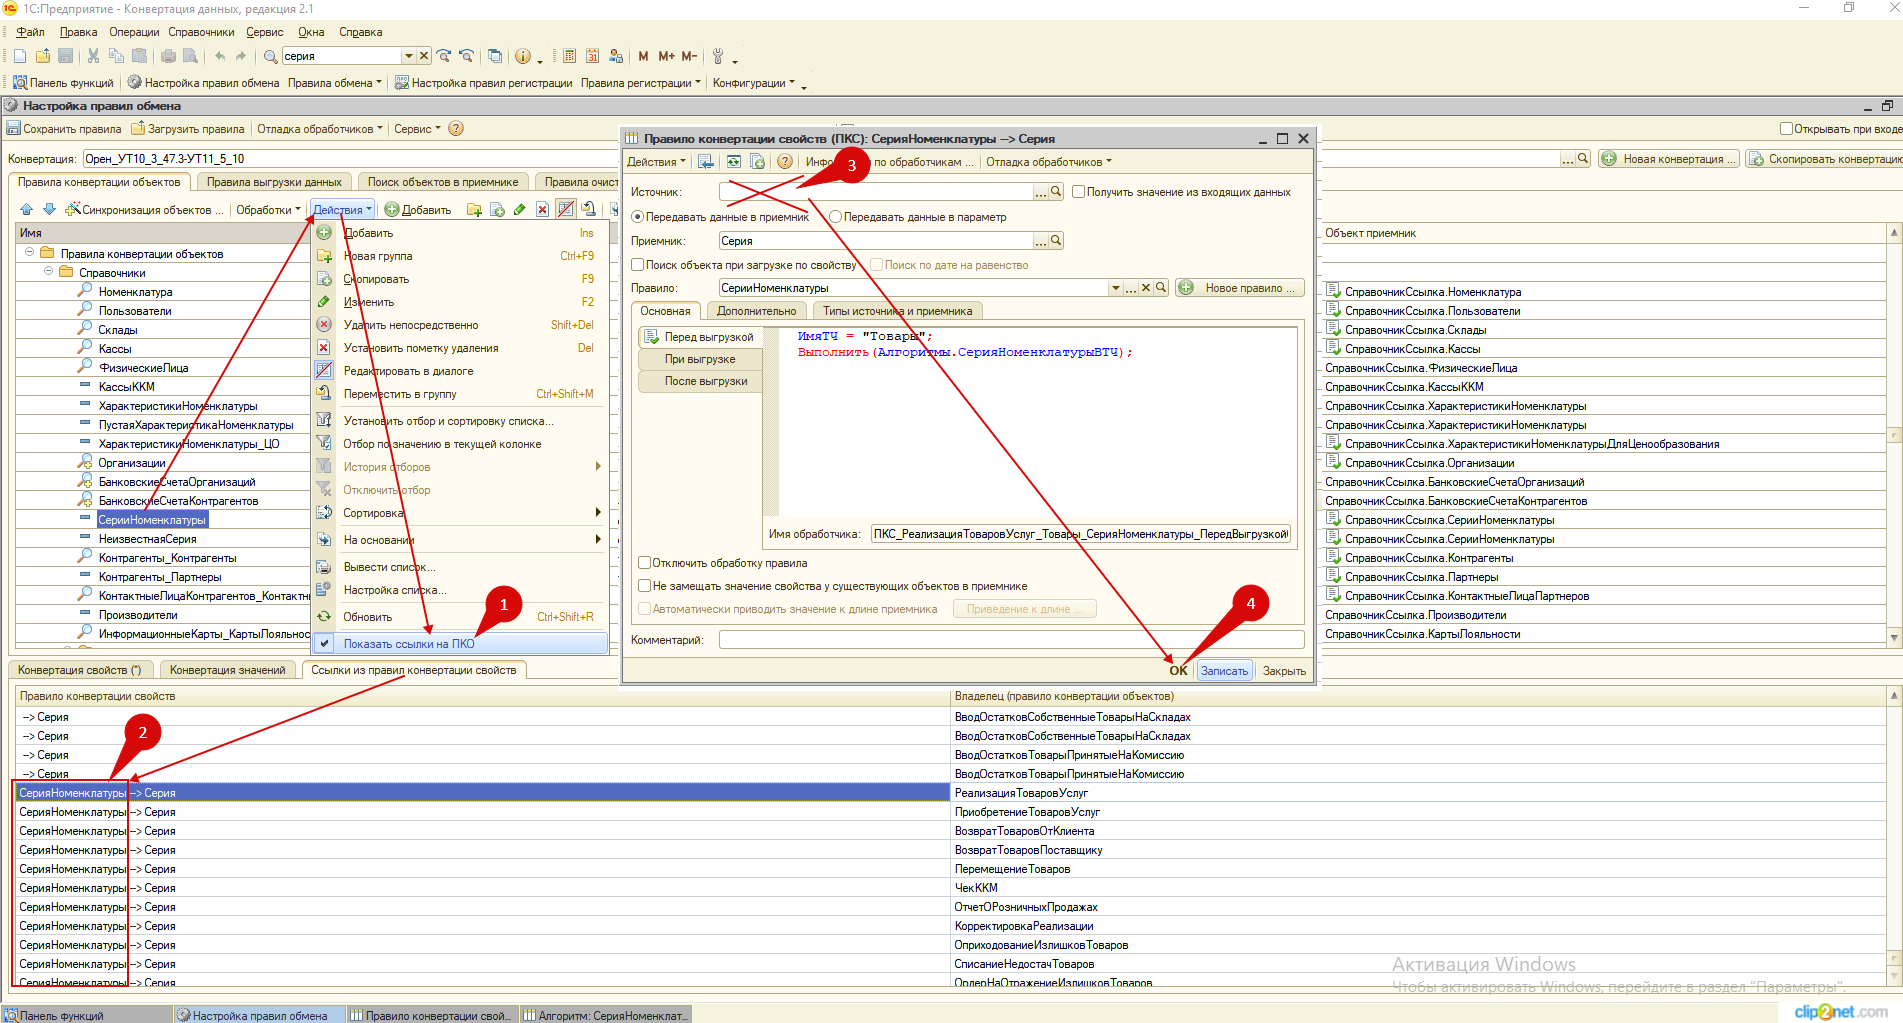Viewport: 1903px width, 1023px height.
Task: Click the help icon in ПКС dialog toolbar
Action: [785, 162]
